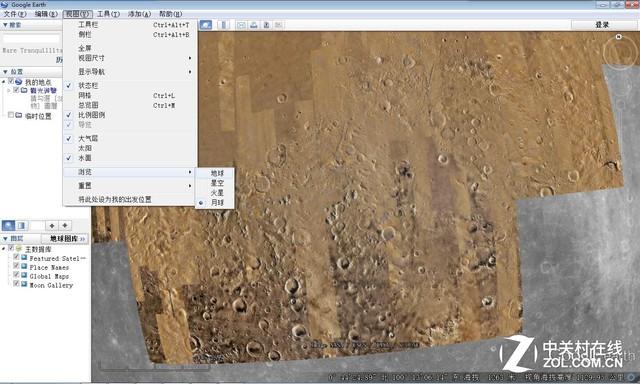The height and width of the screenshot is (384, 640).
Task: Click the Moon Gallery layer icon
Action: click(24, 284)
